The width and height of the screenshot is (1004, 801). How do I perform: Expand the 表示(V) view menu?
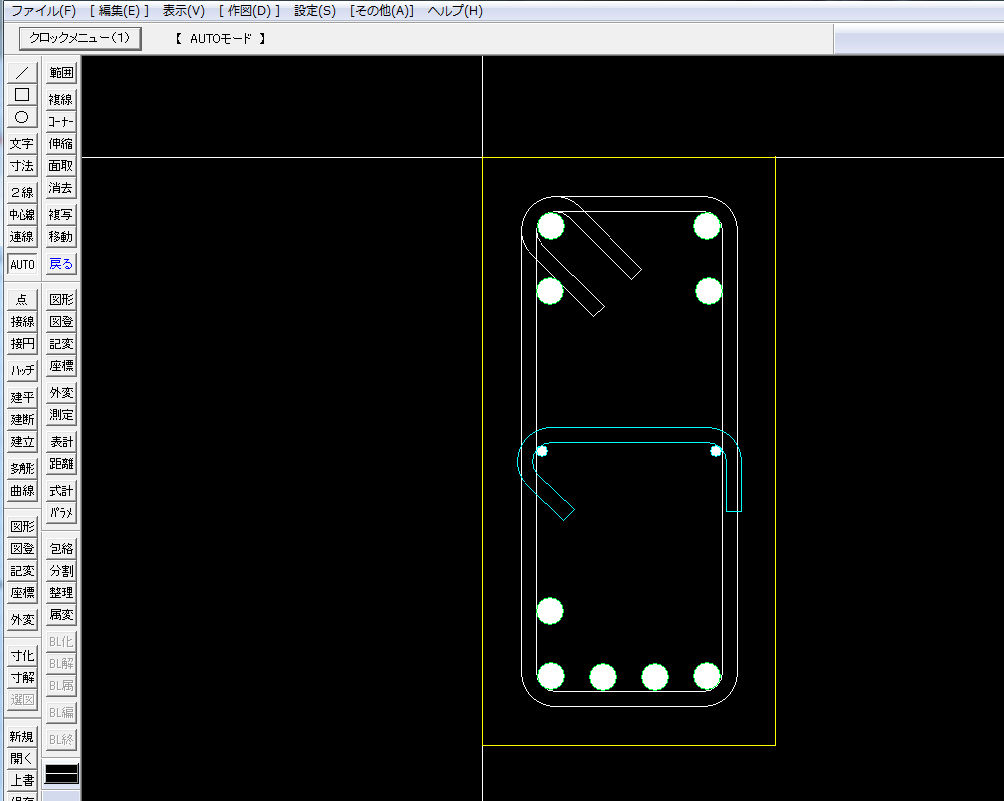[x=184, y=11]
